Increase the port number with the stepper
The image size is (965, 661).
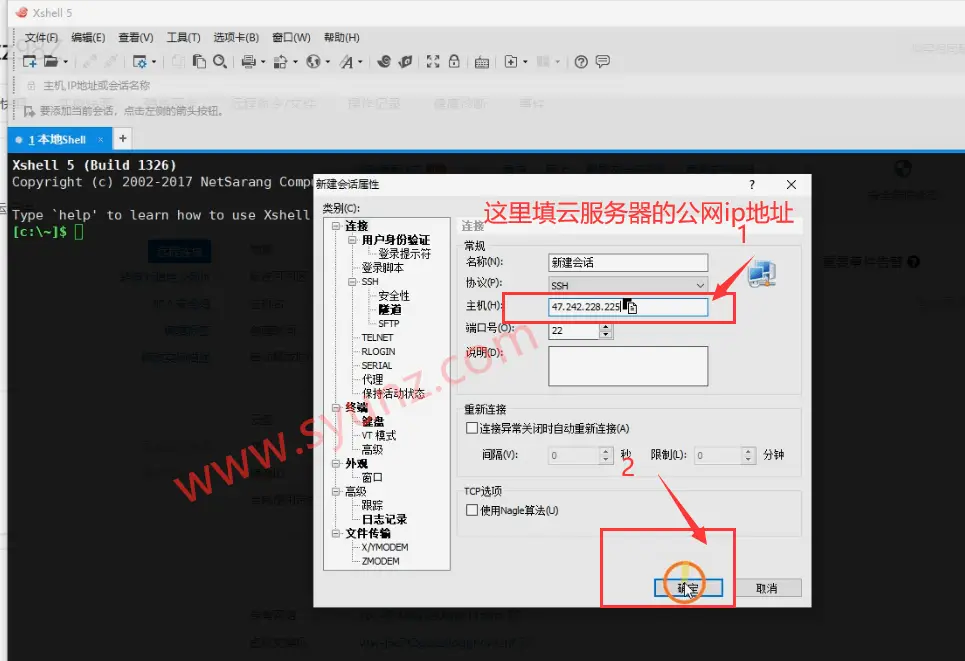pos(604,326)
